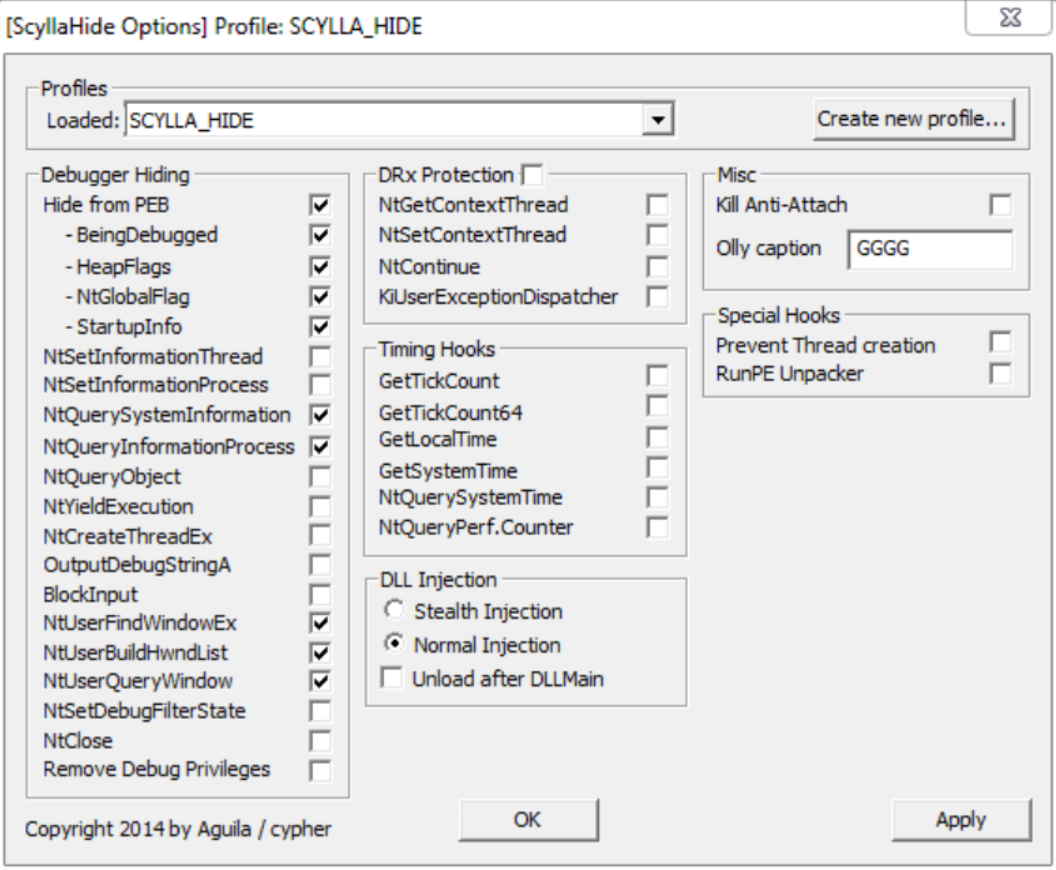Enable the GetSystemTime checkbox
The image size is (1056, 870).
[x=657, y=467]
